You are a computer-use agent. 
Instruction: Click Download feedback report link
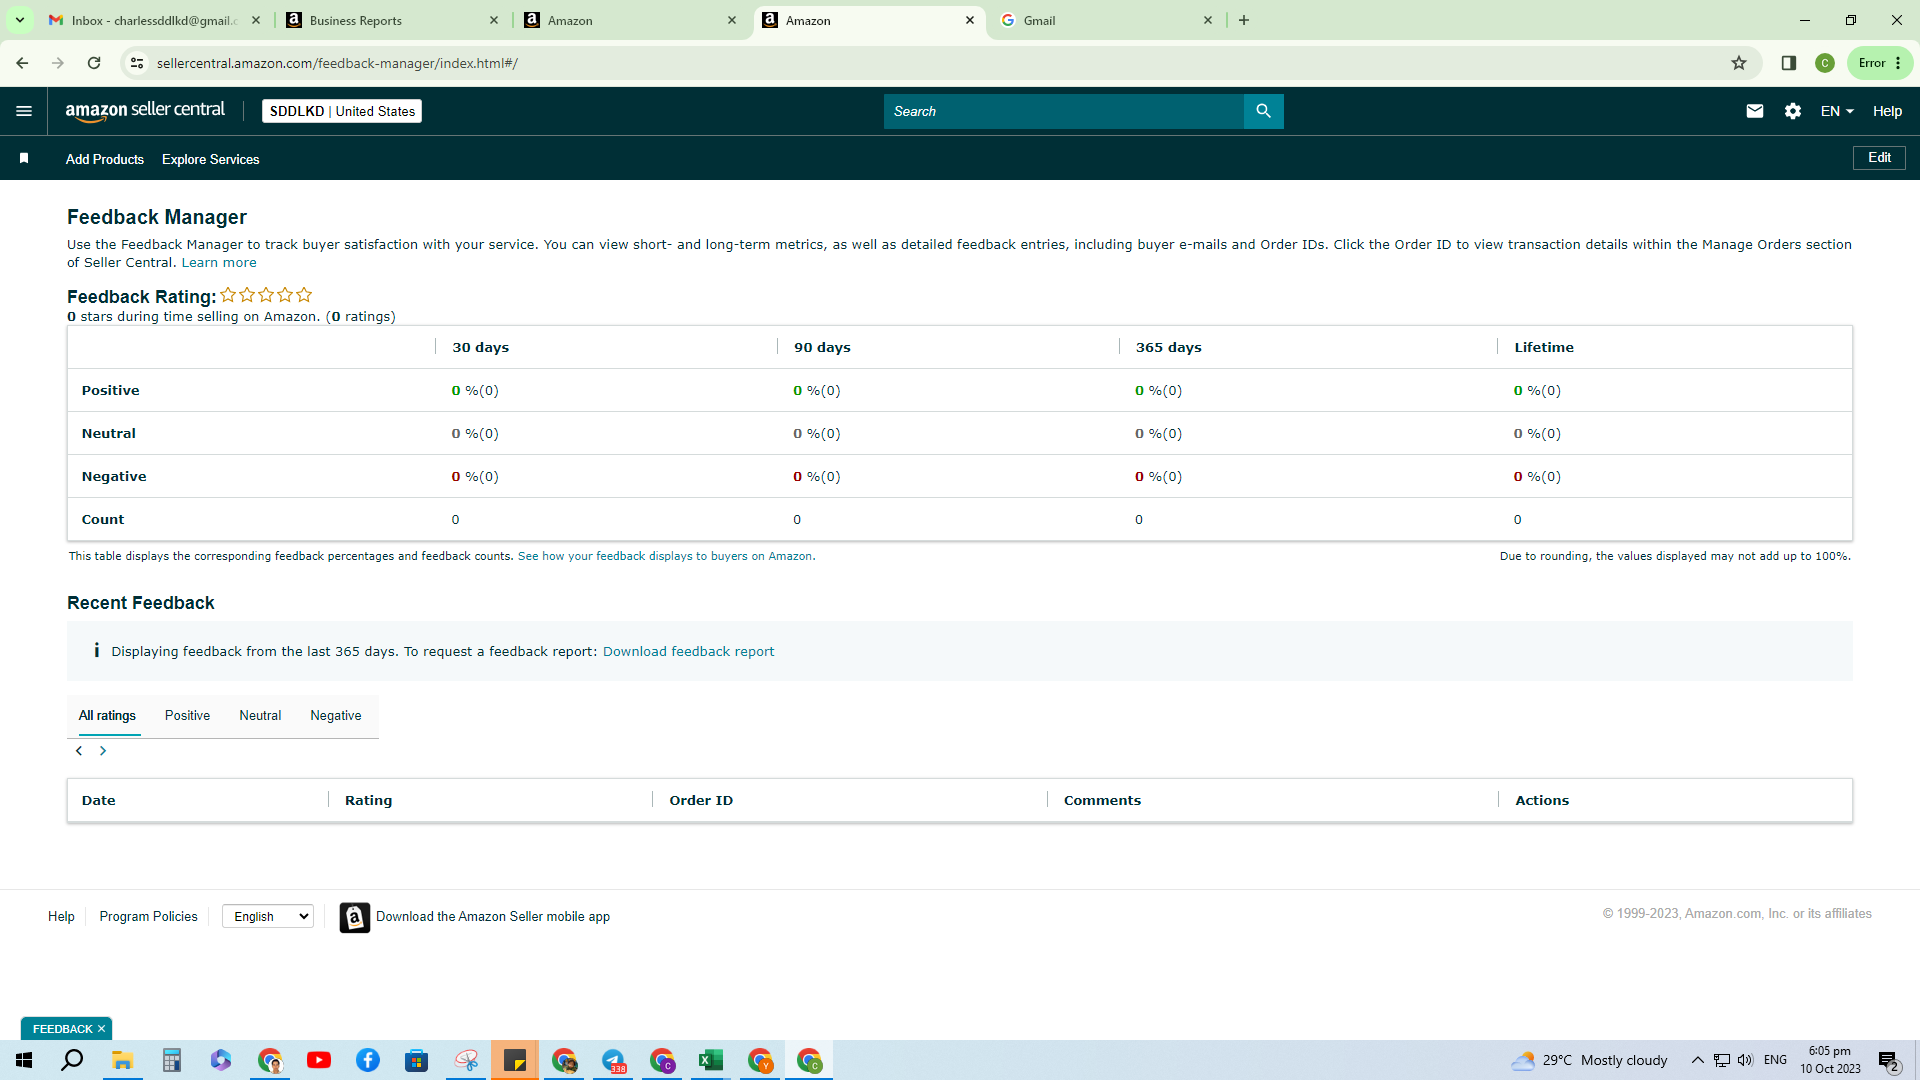coord(688,651)
